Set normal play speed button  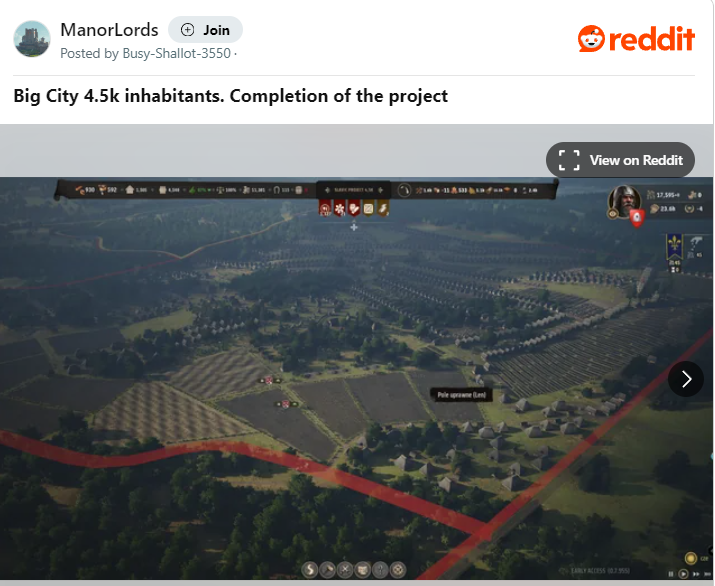coord(683,574)
